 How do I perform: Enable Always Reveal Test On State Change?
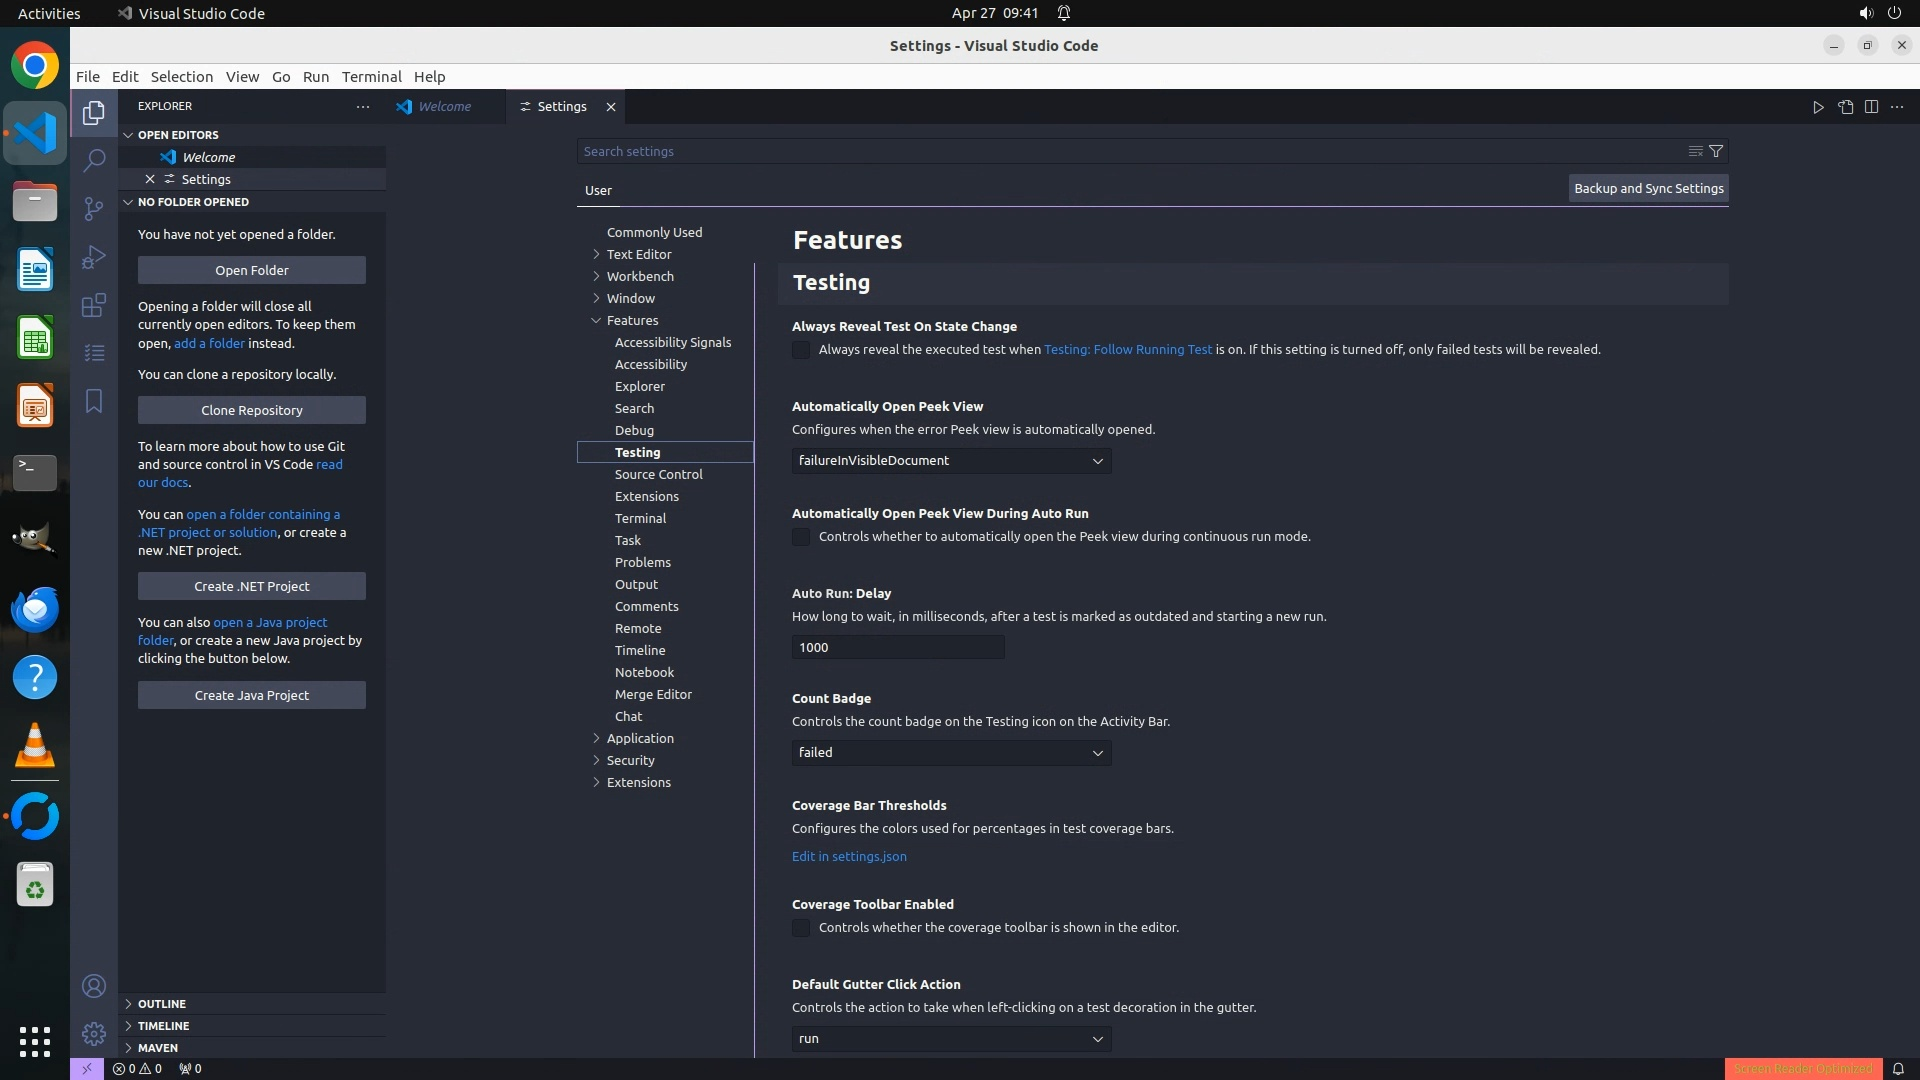(801, 350)
